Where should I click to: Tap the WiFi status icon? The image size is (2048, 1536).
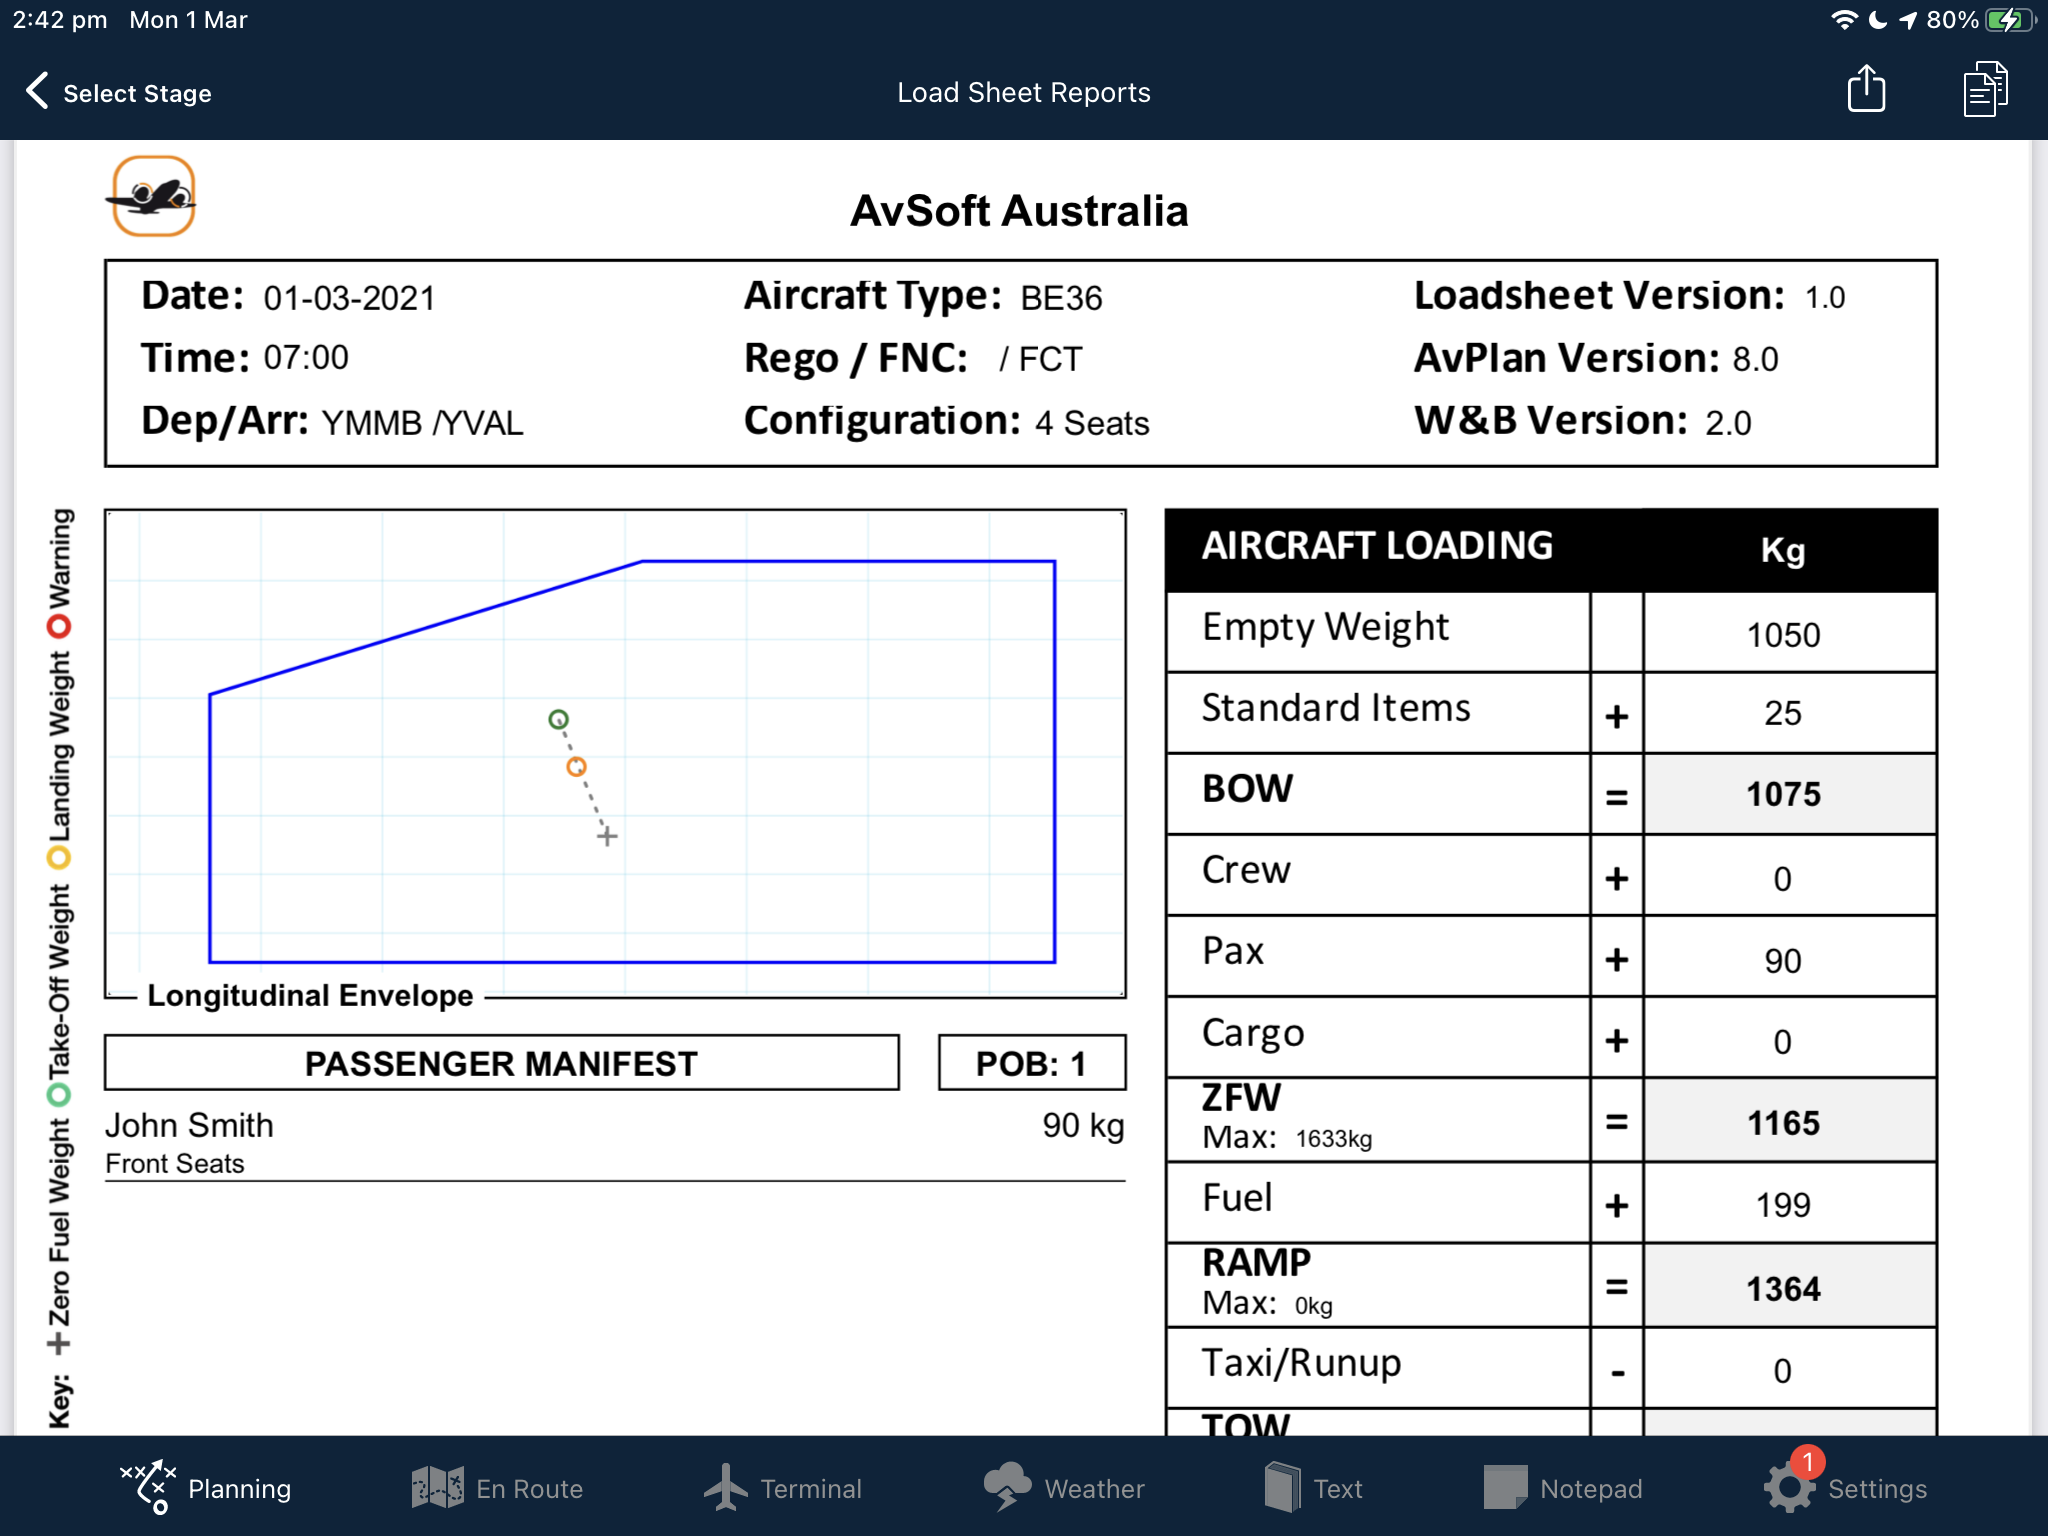click(x=1843, y=20)
